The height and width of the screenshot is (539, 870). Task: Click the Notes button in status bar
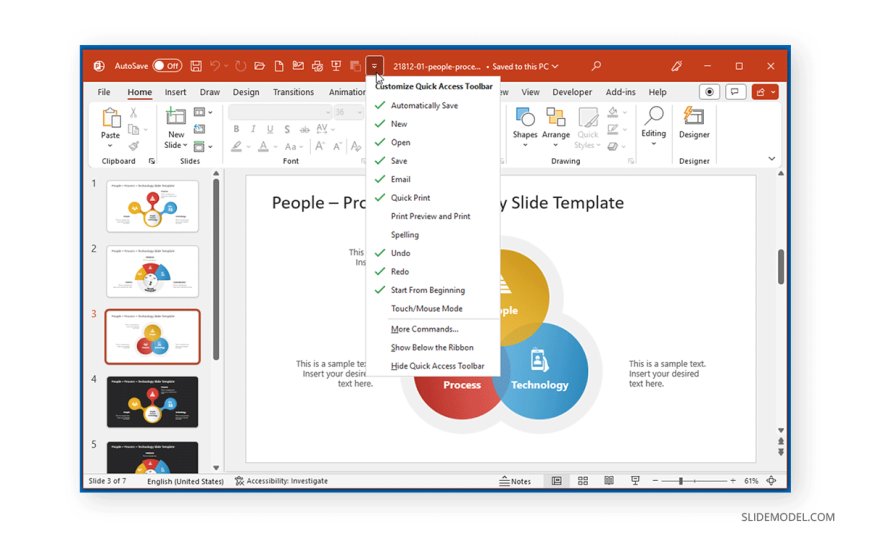pyautogui.click(x=515, y=481)
